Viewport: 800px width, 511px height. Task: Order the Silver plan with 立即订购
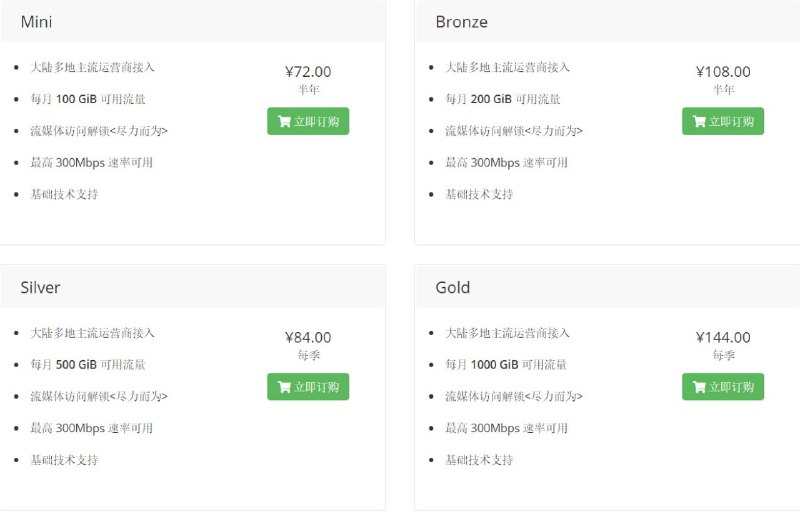pyautogui.click(x=308, y=387)
